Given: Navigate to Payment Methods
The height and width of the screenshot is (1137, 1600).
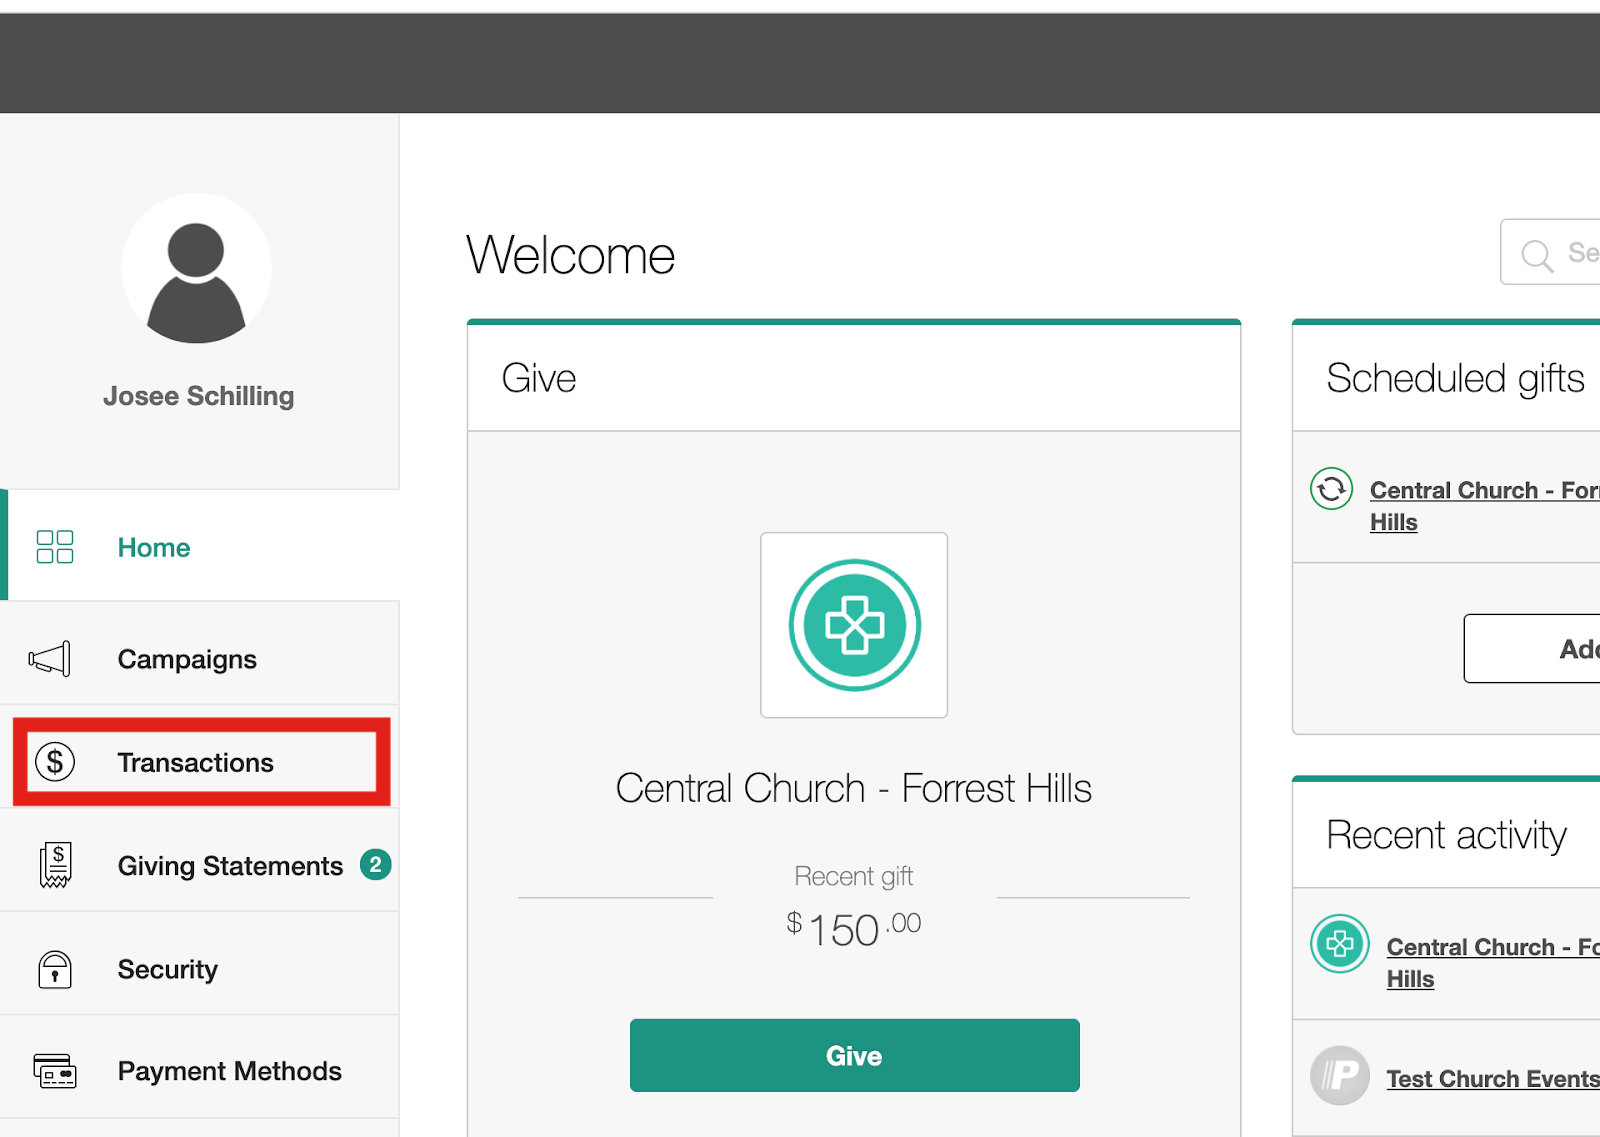Looking at the screenshot, I should click(x=229, y=1071).
